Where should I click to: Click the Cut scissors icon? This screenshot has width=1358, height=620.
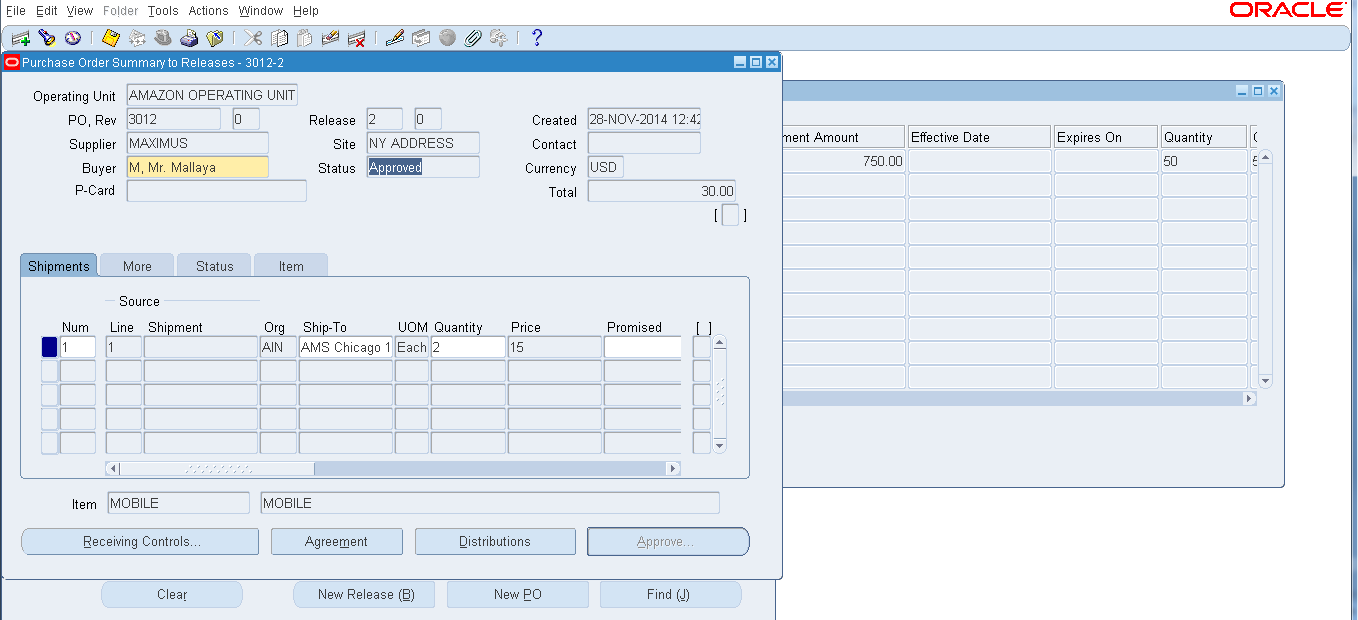[253, 38]
